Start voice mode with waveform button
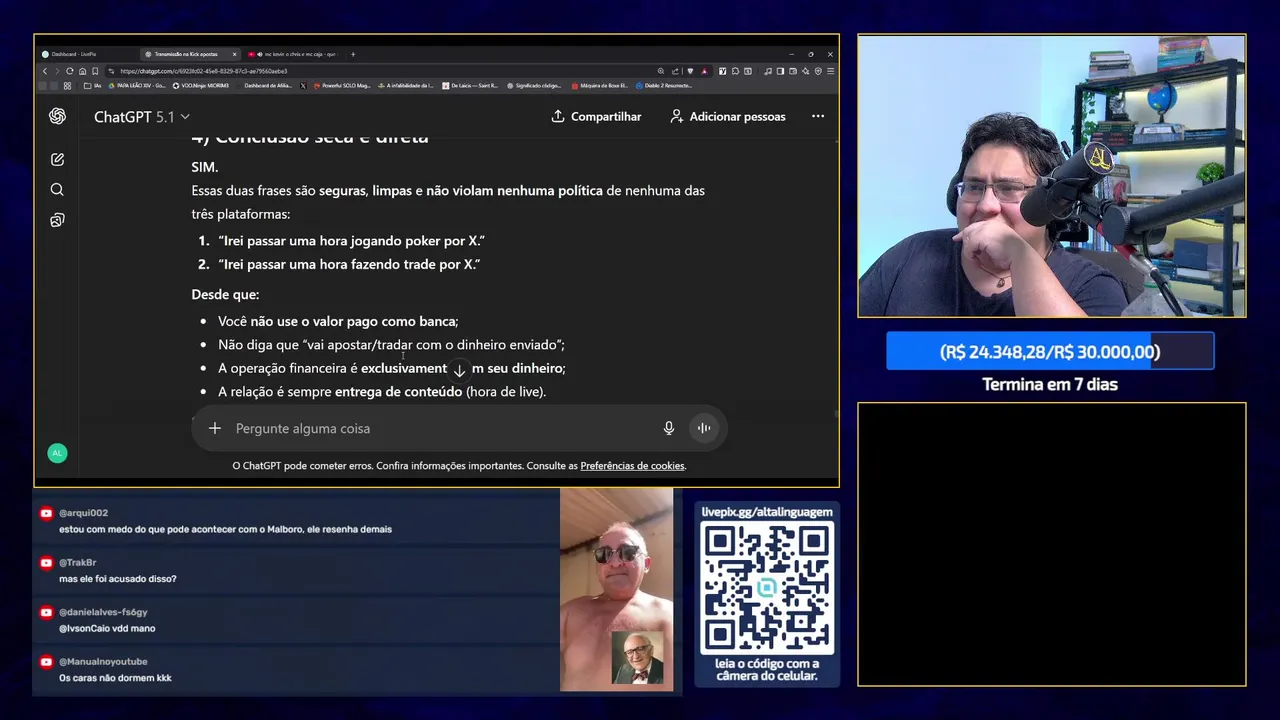This screenshot has height=720, width=1280. (704, 428)
